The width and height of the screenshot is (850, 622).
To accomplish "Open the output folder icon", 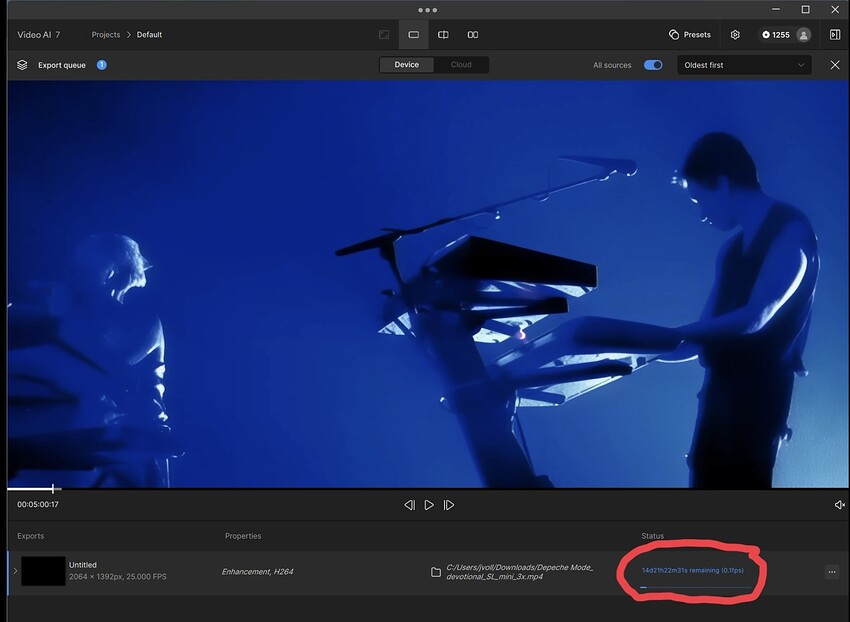I will click(x=436, y=572).
